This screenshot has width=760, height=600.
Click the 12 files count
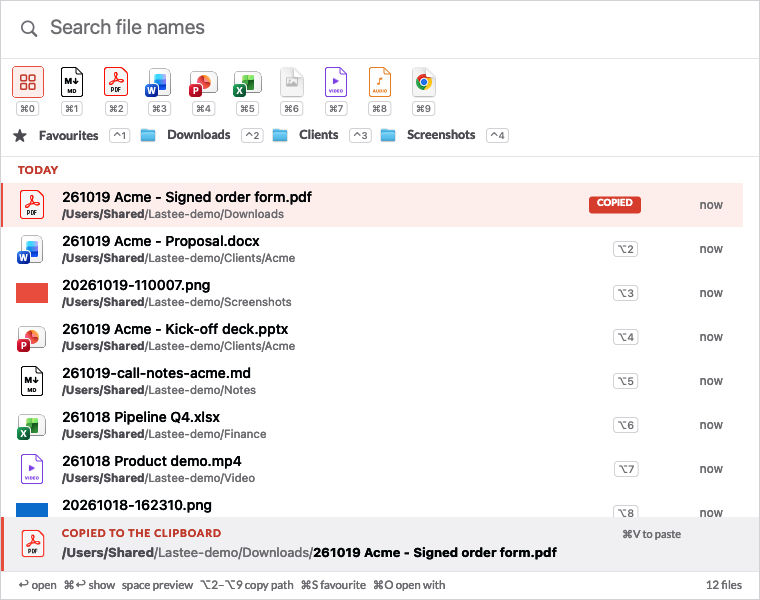(724, 585)
